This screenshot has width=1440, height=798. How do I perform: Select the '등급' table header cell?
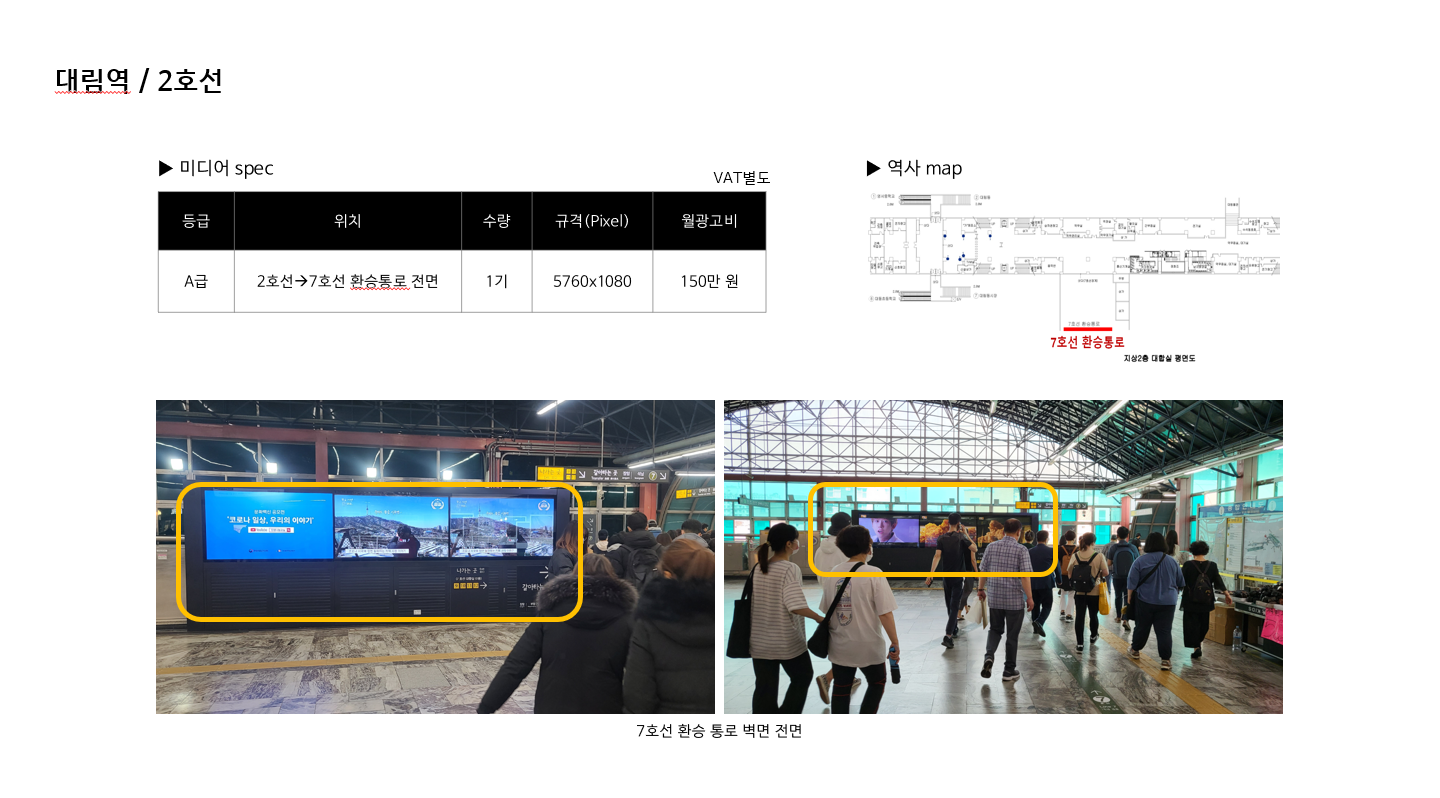[x=196, y=221]
